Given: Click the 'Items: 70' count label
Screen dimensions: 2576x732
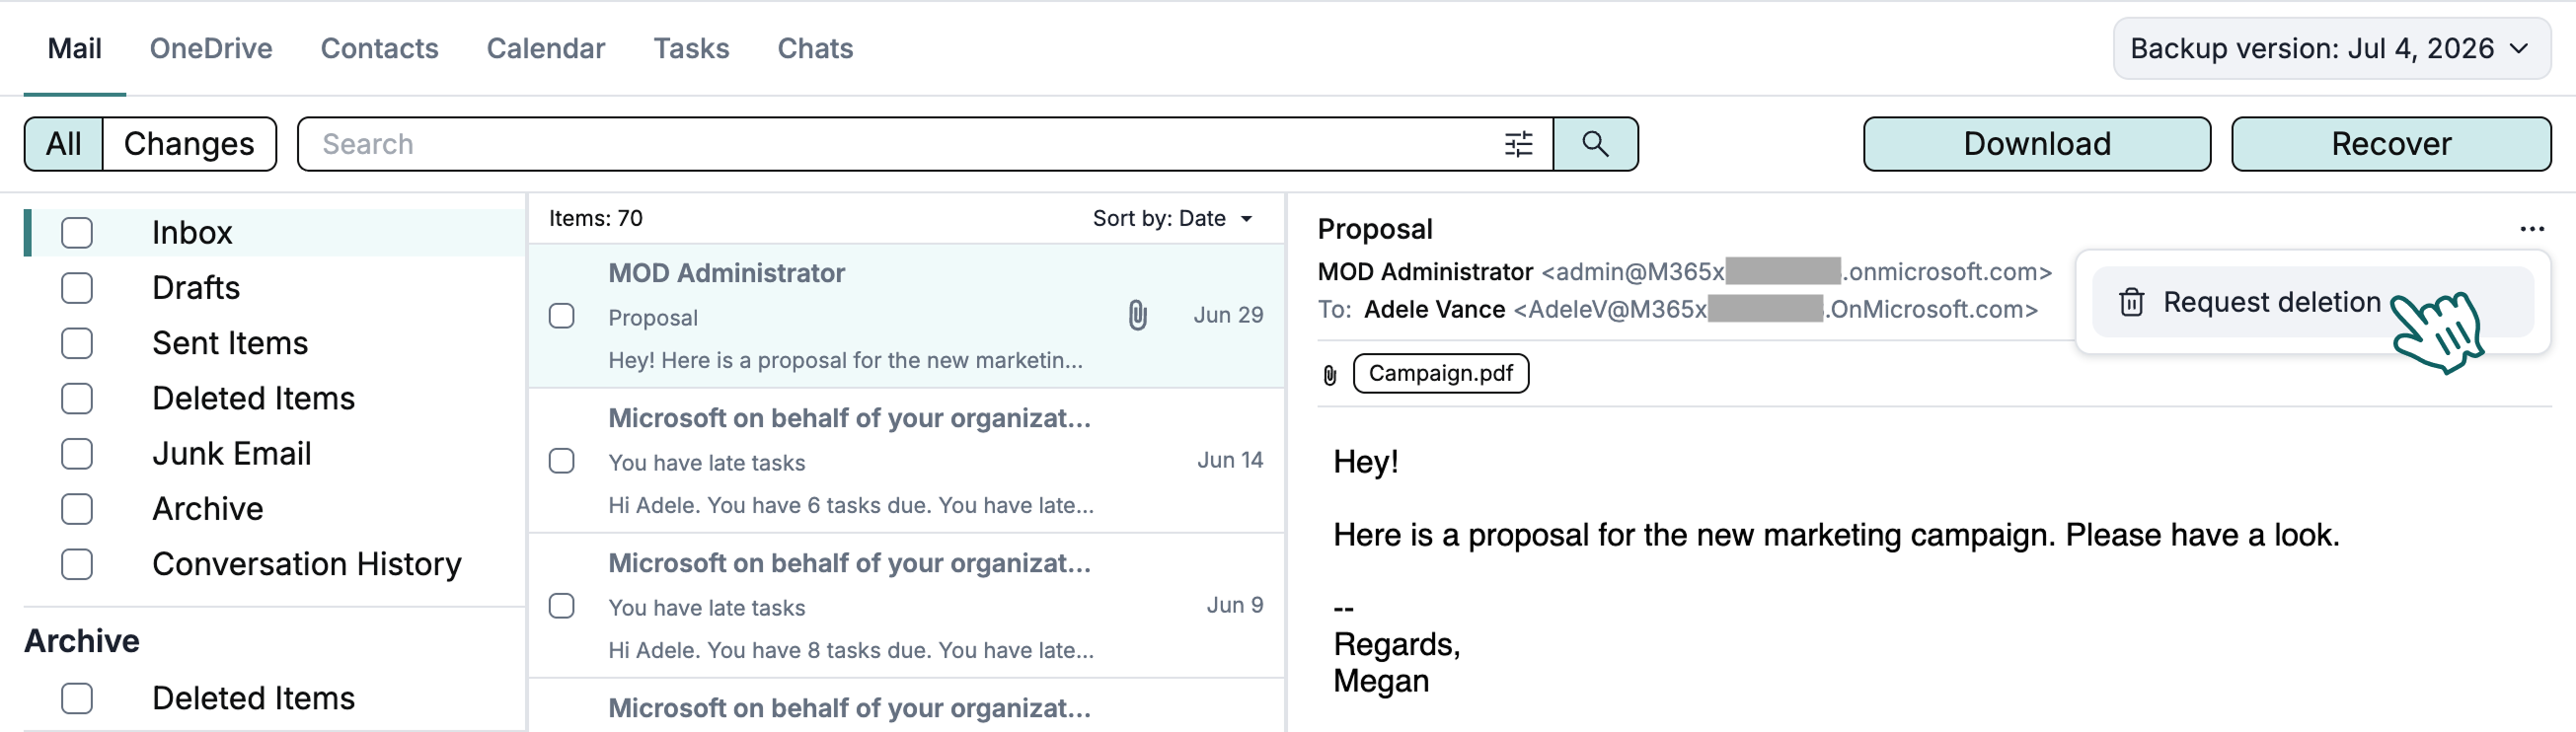Looking at the screenshot, I should coord(595,218).
